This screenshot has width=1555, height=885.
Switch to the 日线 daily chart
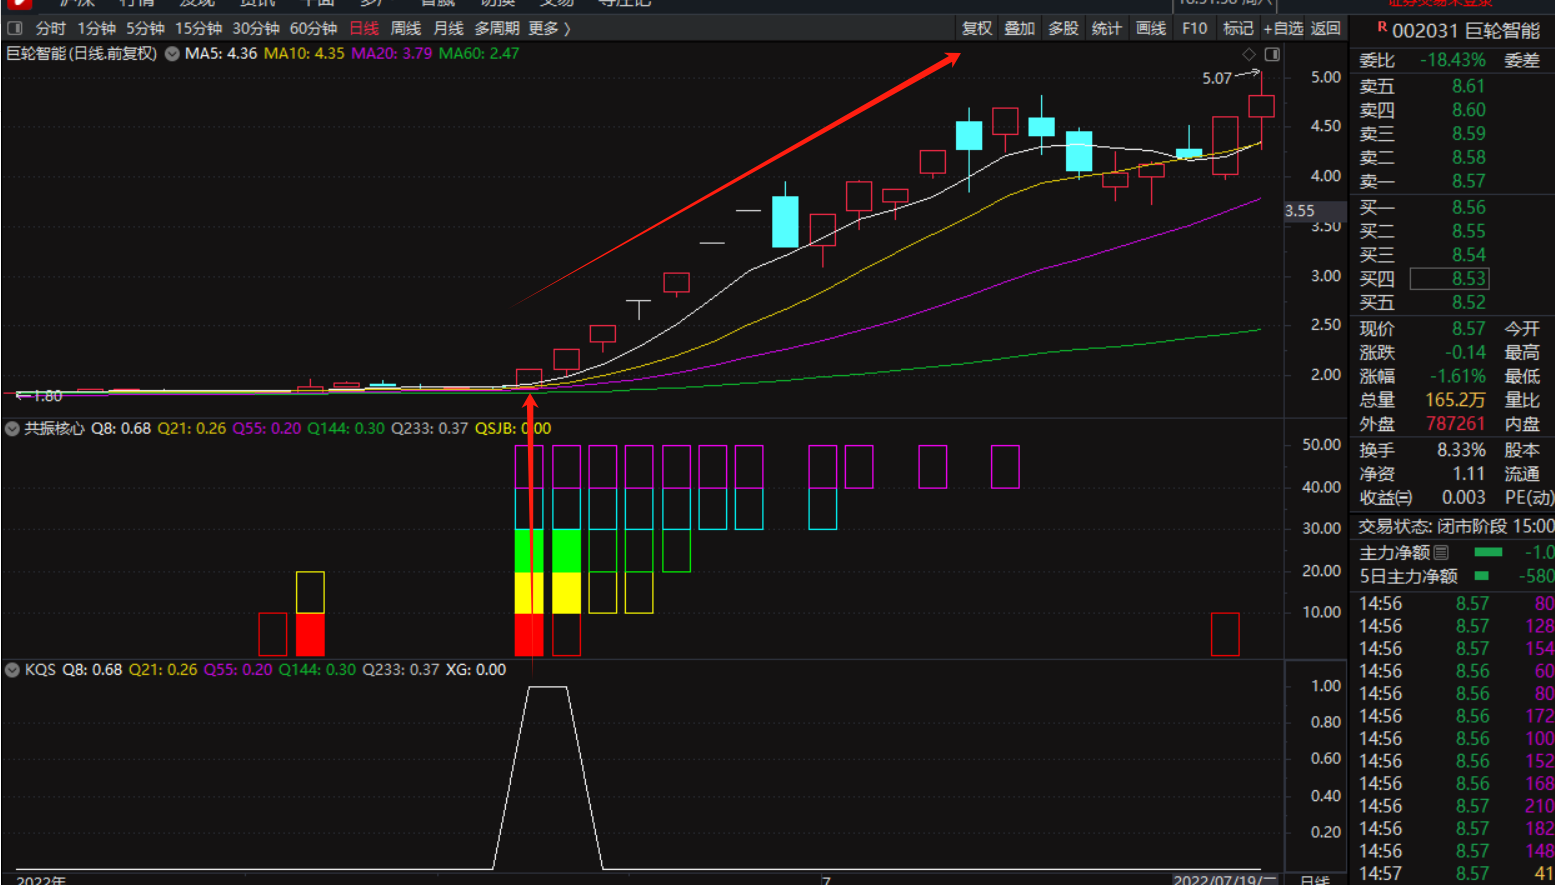coord(364,28)
